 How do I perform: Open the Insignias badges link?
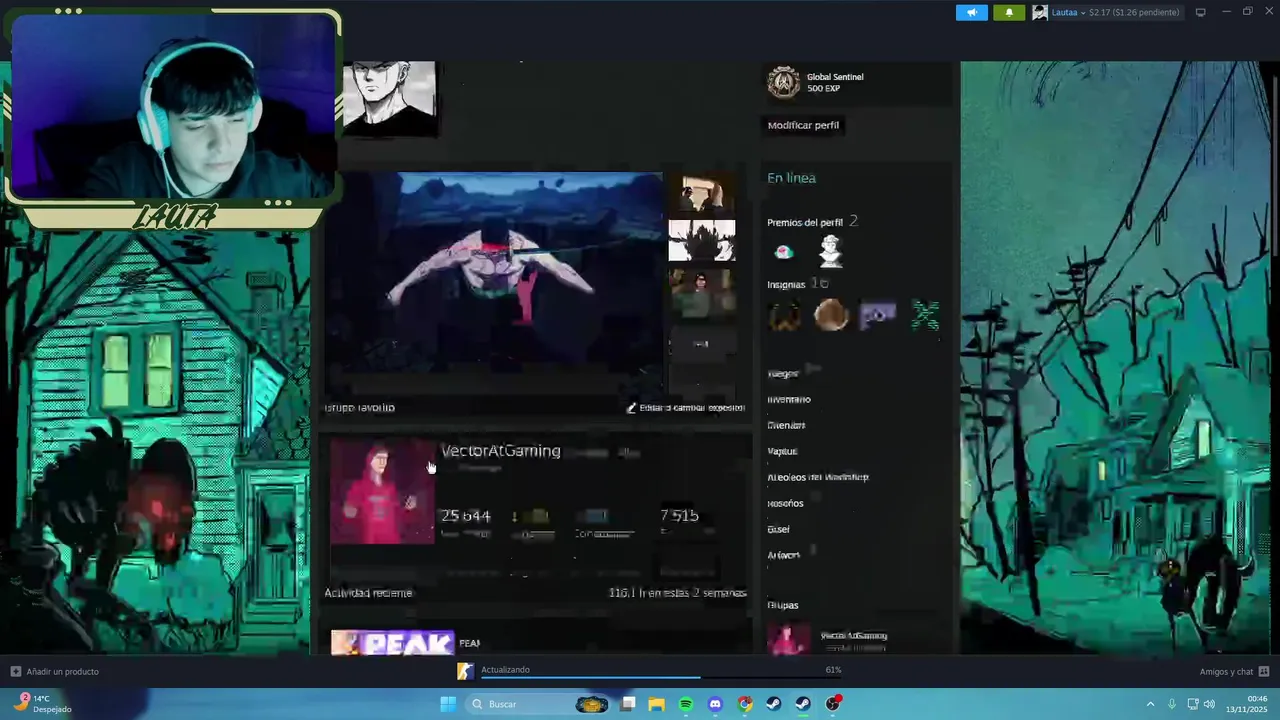(x=786, y=284)
